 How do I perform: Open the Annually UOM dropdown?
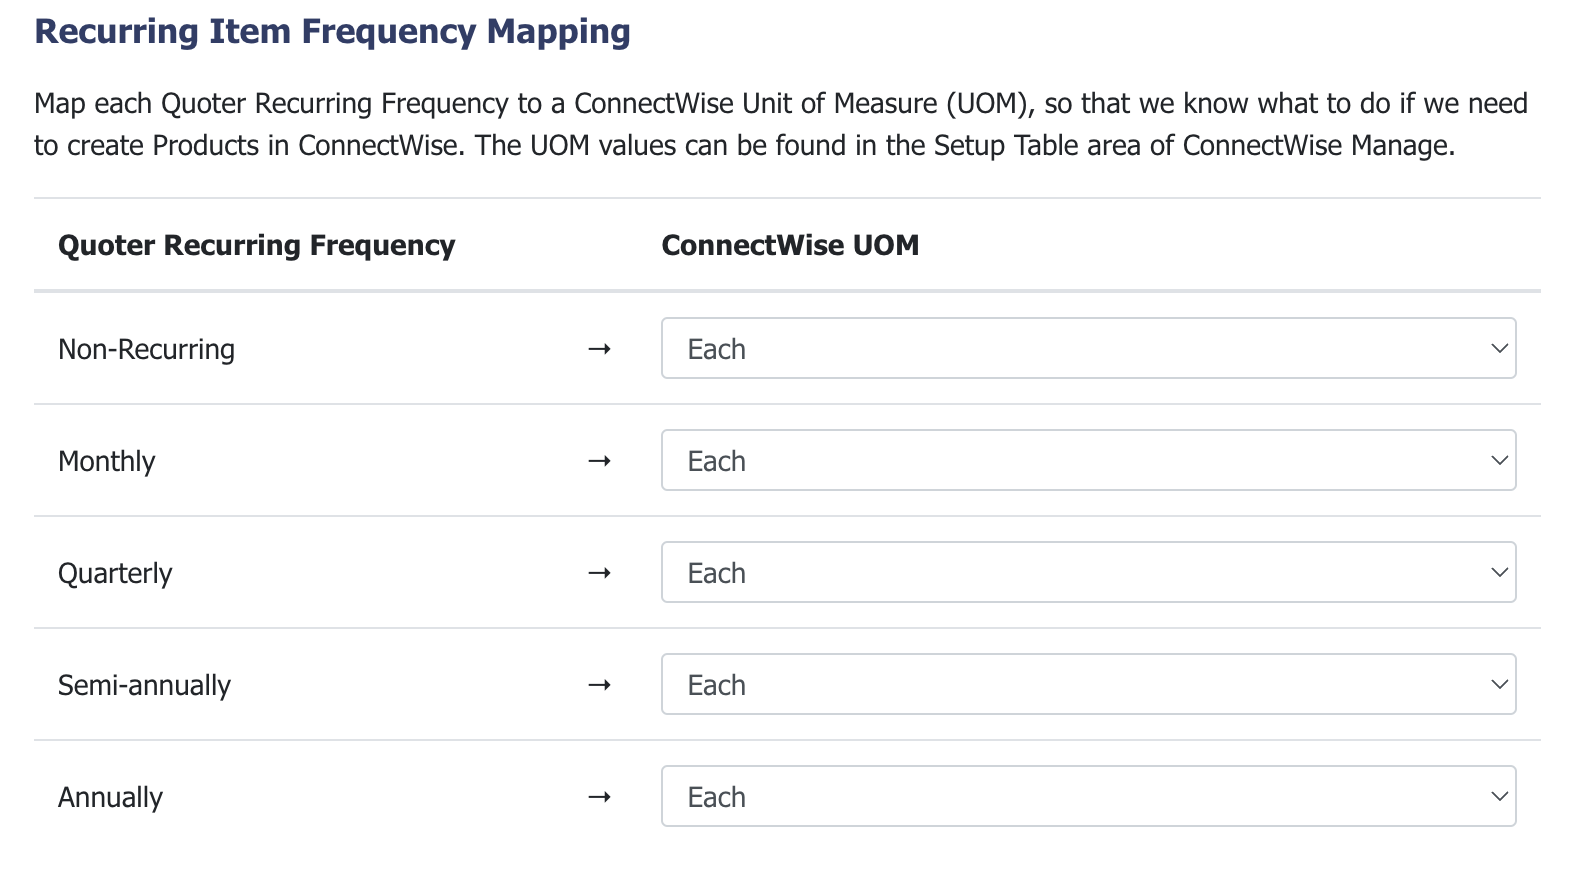1088,796
